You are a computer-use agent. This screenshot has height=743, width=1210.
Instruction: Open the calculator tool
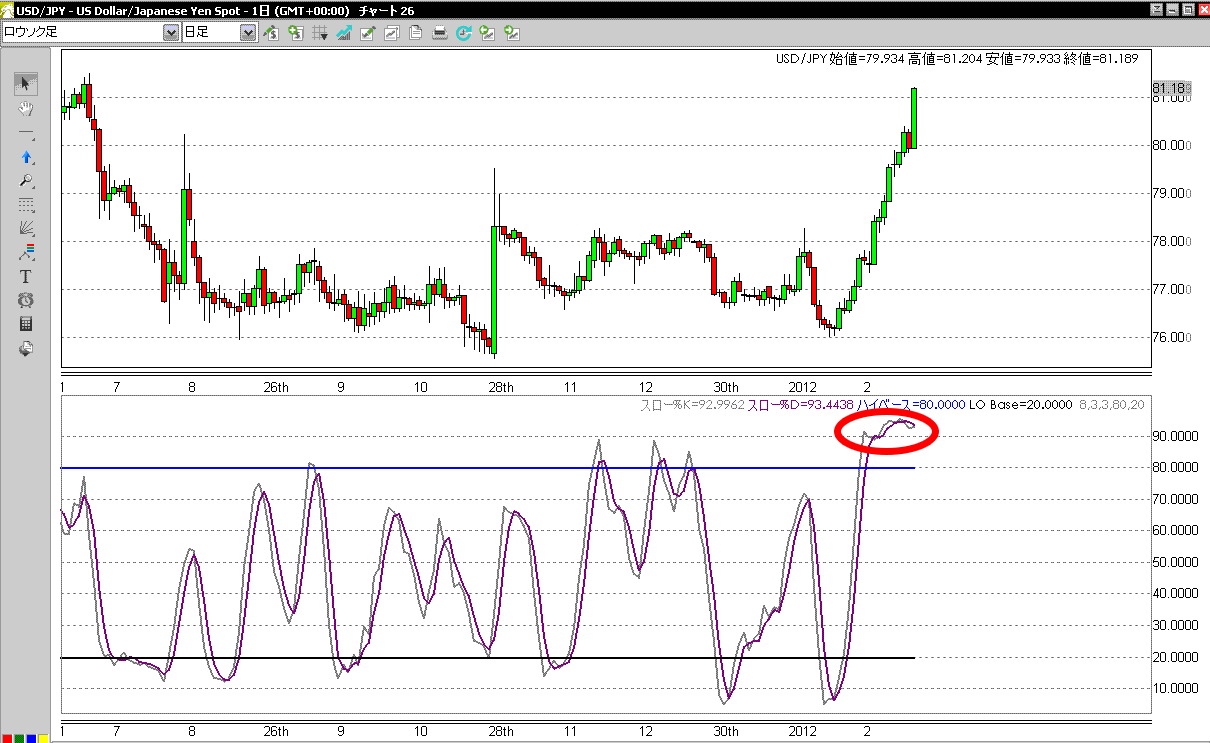26,324
